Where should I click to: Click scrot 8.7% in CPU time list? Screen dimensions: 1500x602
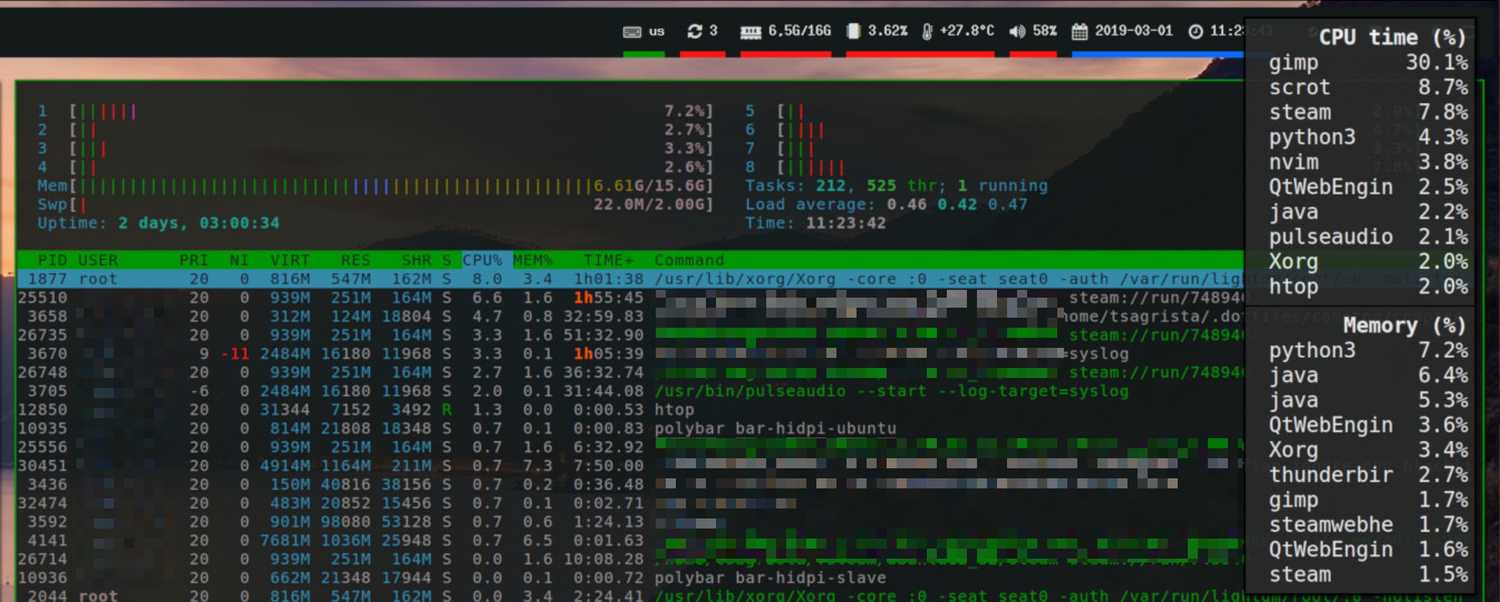(1368, 88)
